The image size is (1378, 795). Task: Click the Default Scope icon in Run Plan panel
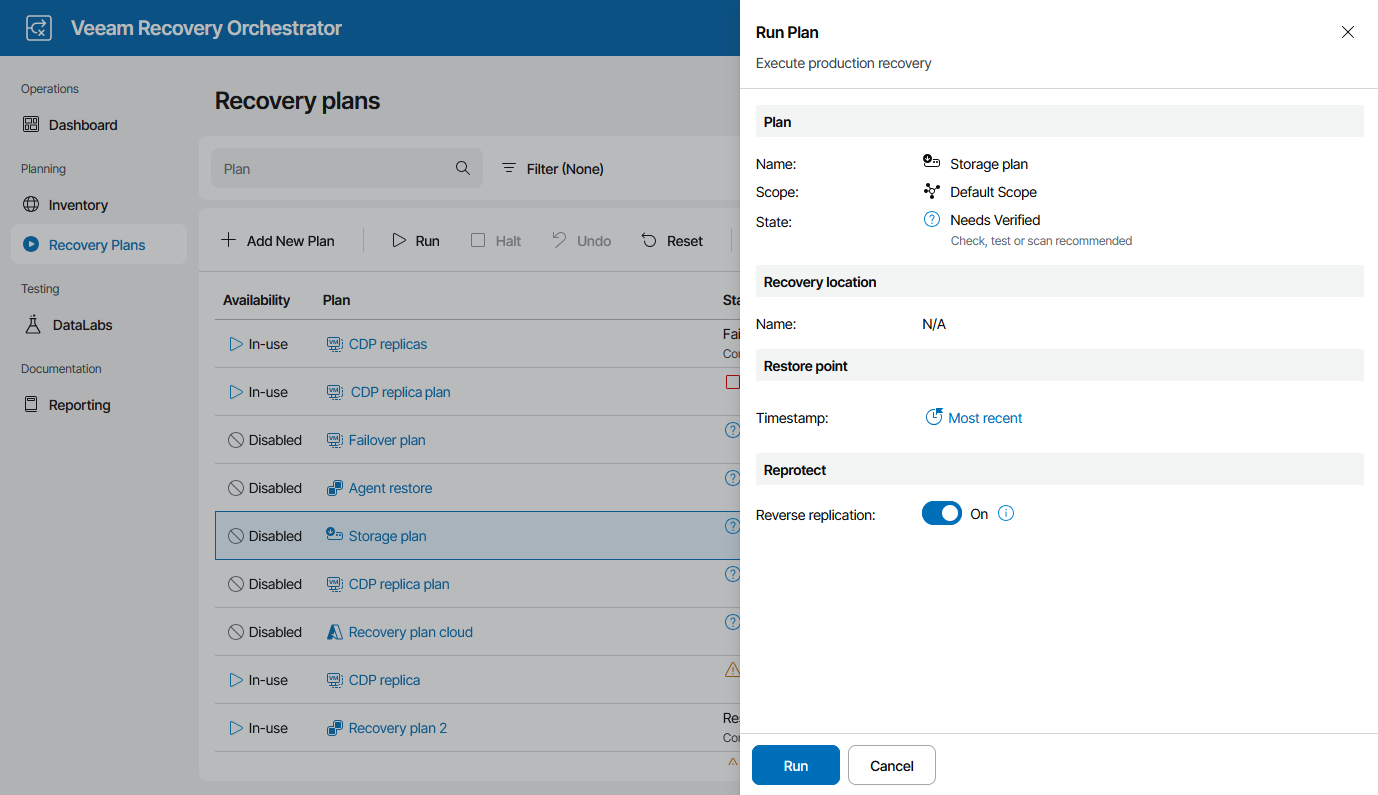pyautogui.click(x=932, y=191)
